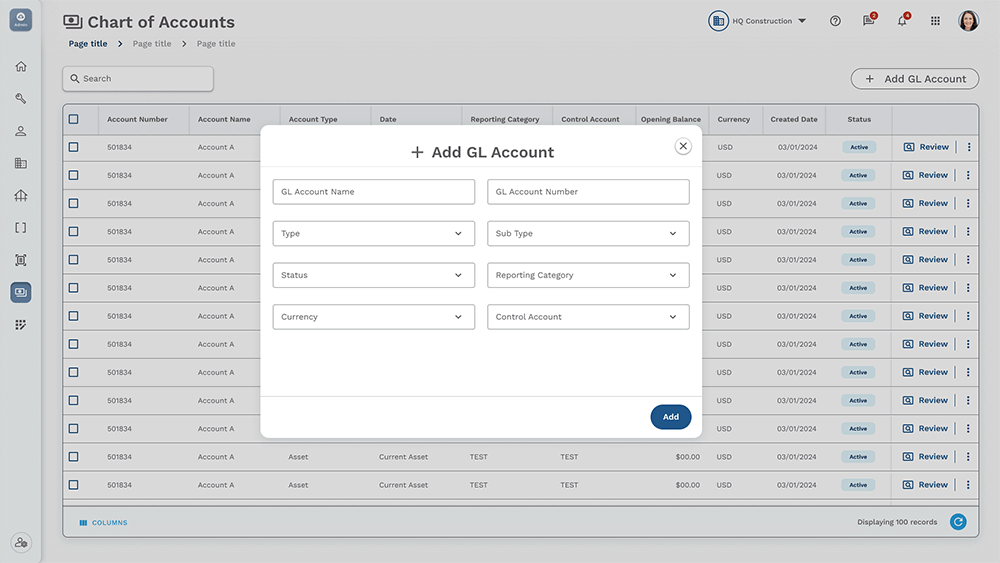
Task: Open the person profile sidebar icon
Action: tap(21, 131)
